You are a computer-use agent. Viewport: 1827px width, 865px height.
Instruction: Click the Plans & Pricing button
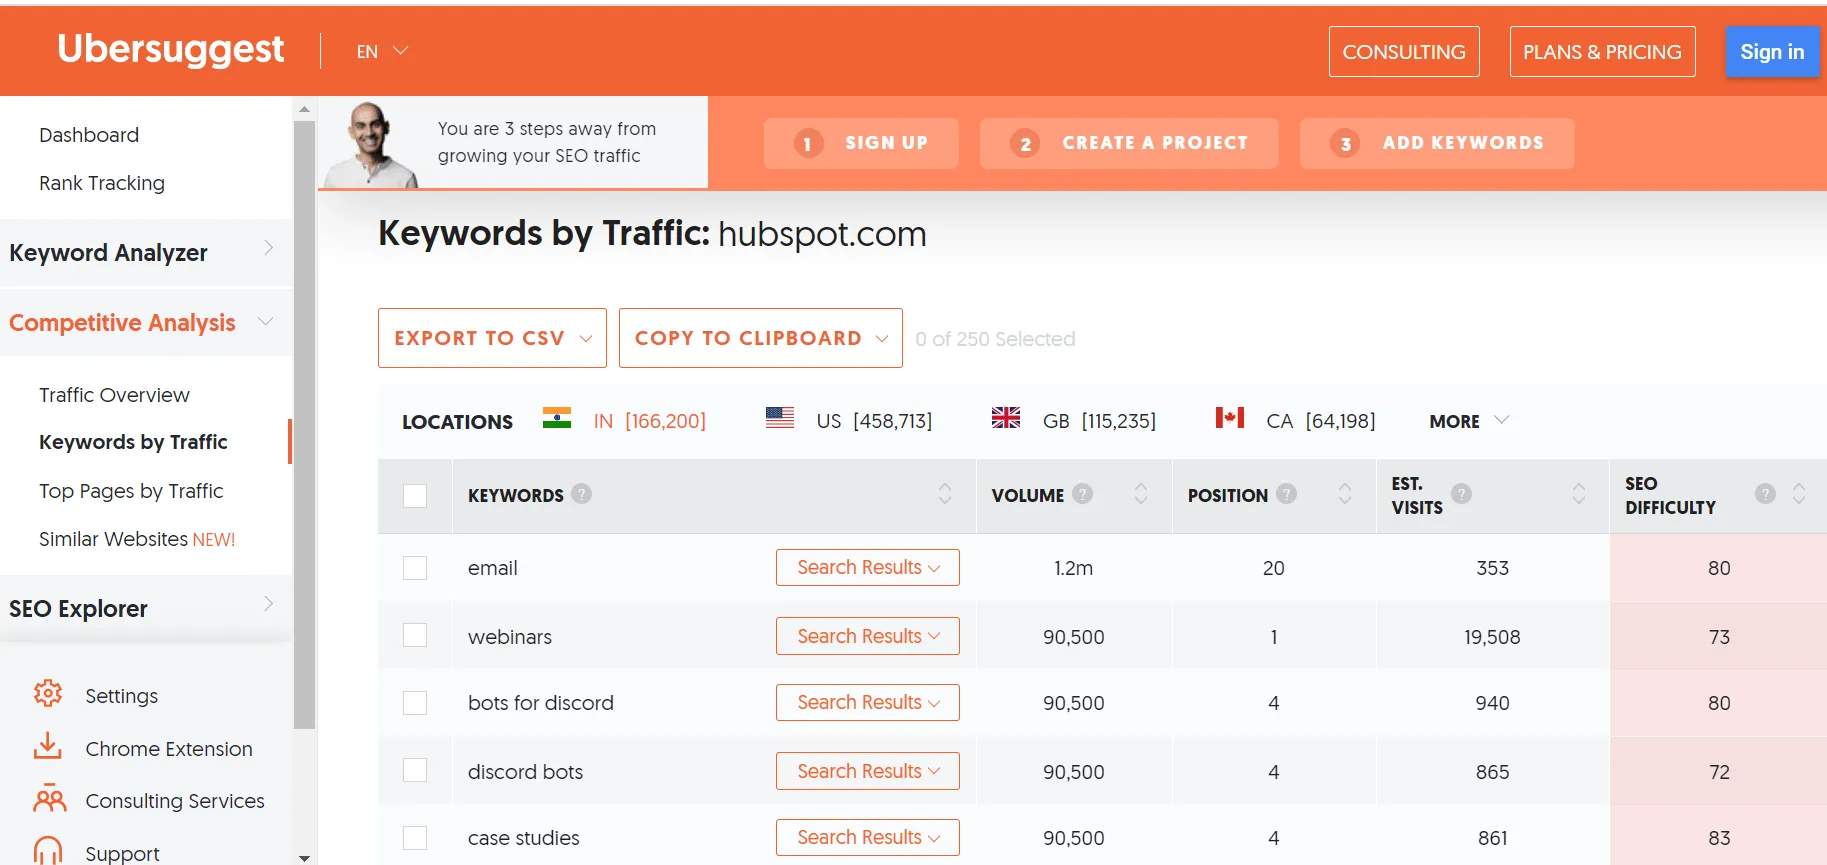click(x=1602, y=52)
